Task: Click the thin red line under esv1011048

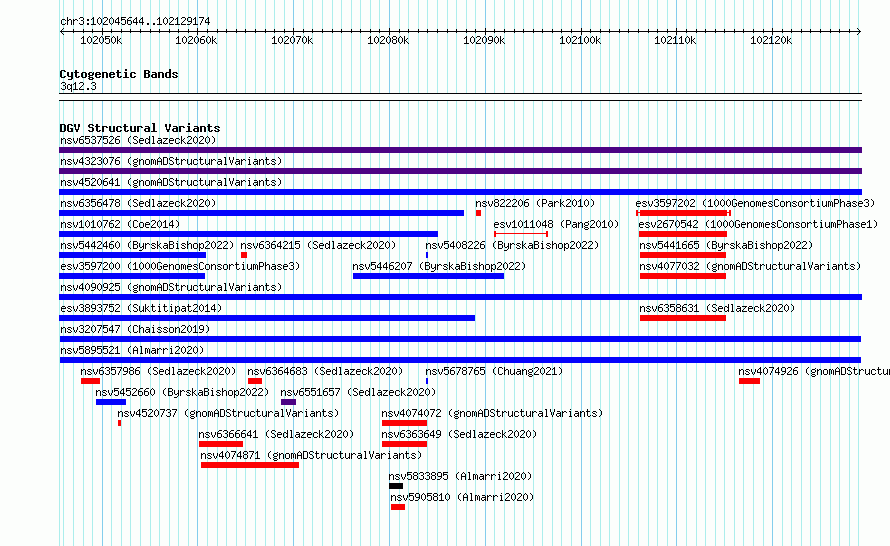Action: (521, 234)
